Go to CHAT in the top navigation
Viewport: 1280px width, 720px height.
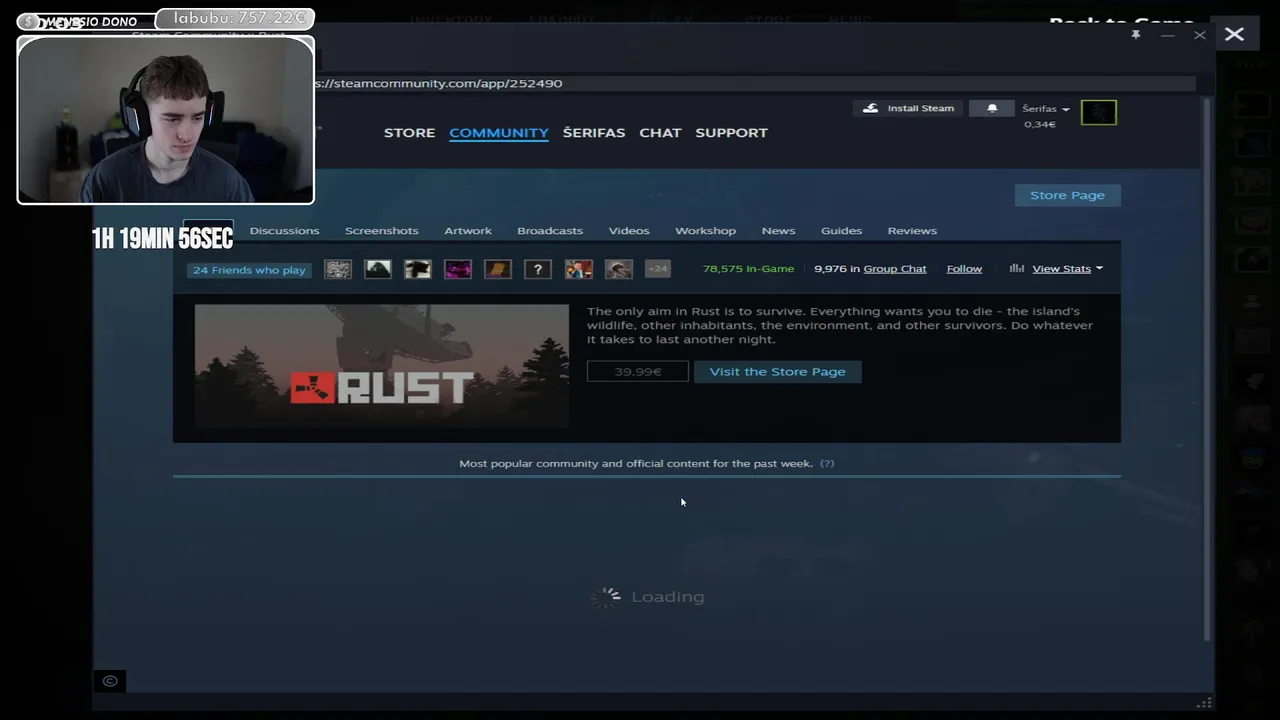(x=660, y=132)
